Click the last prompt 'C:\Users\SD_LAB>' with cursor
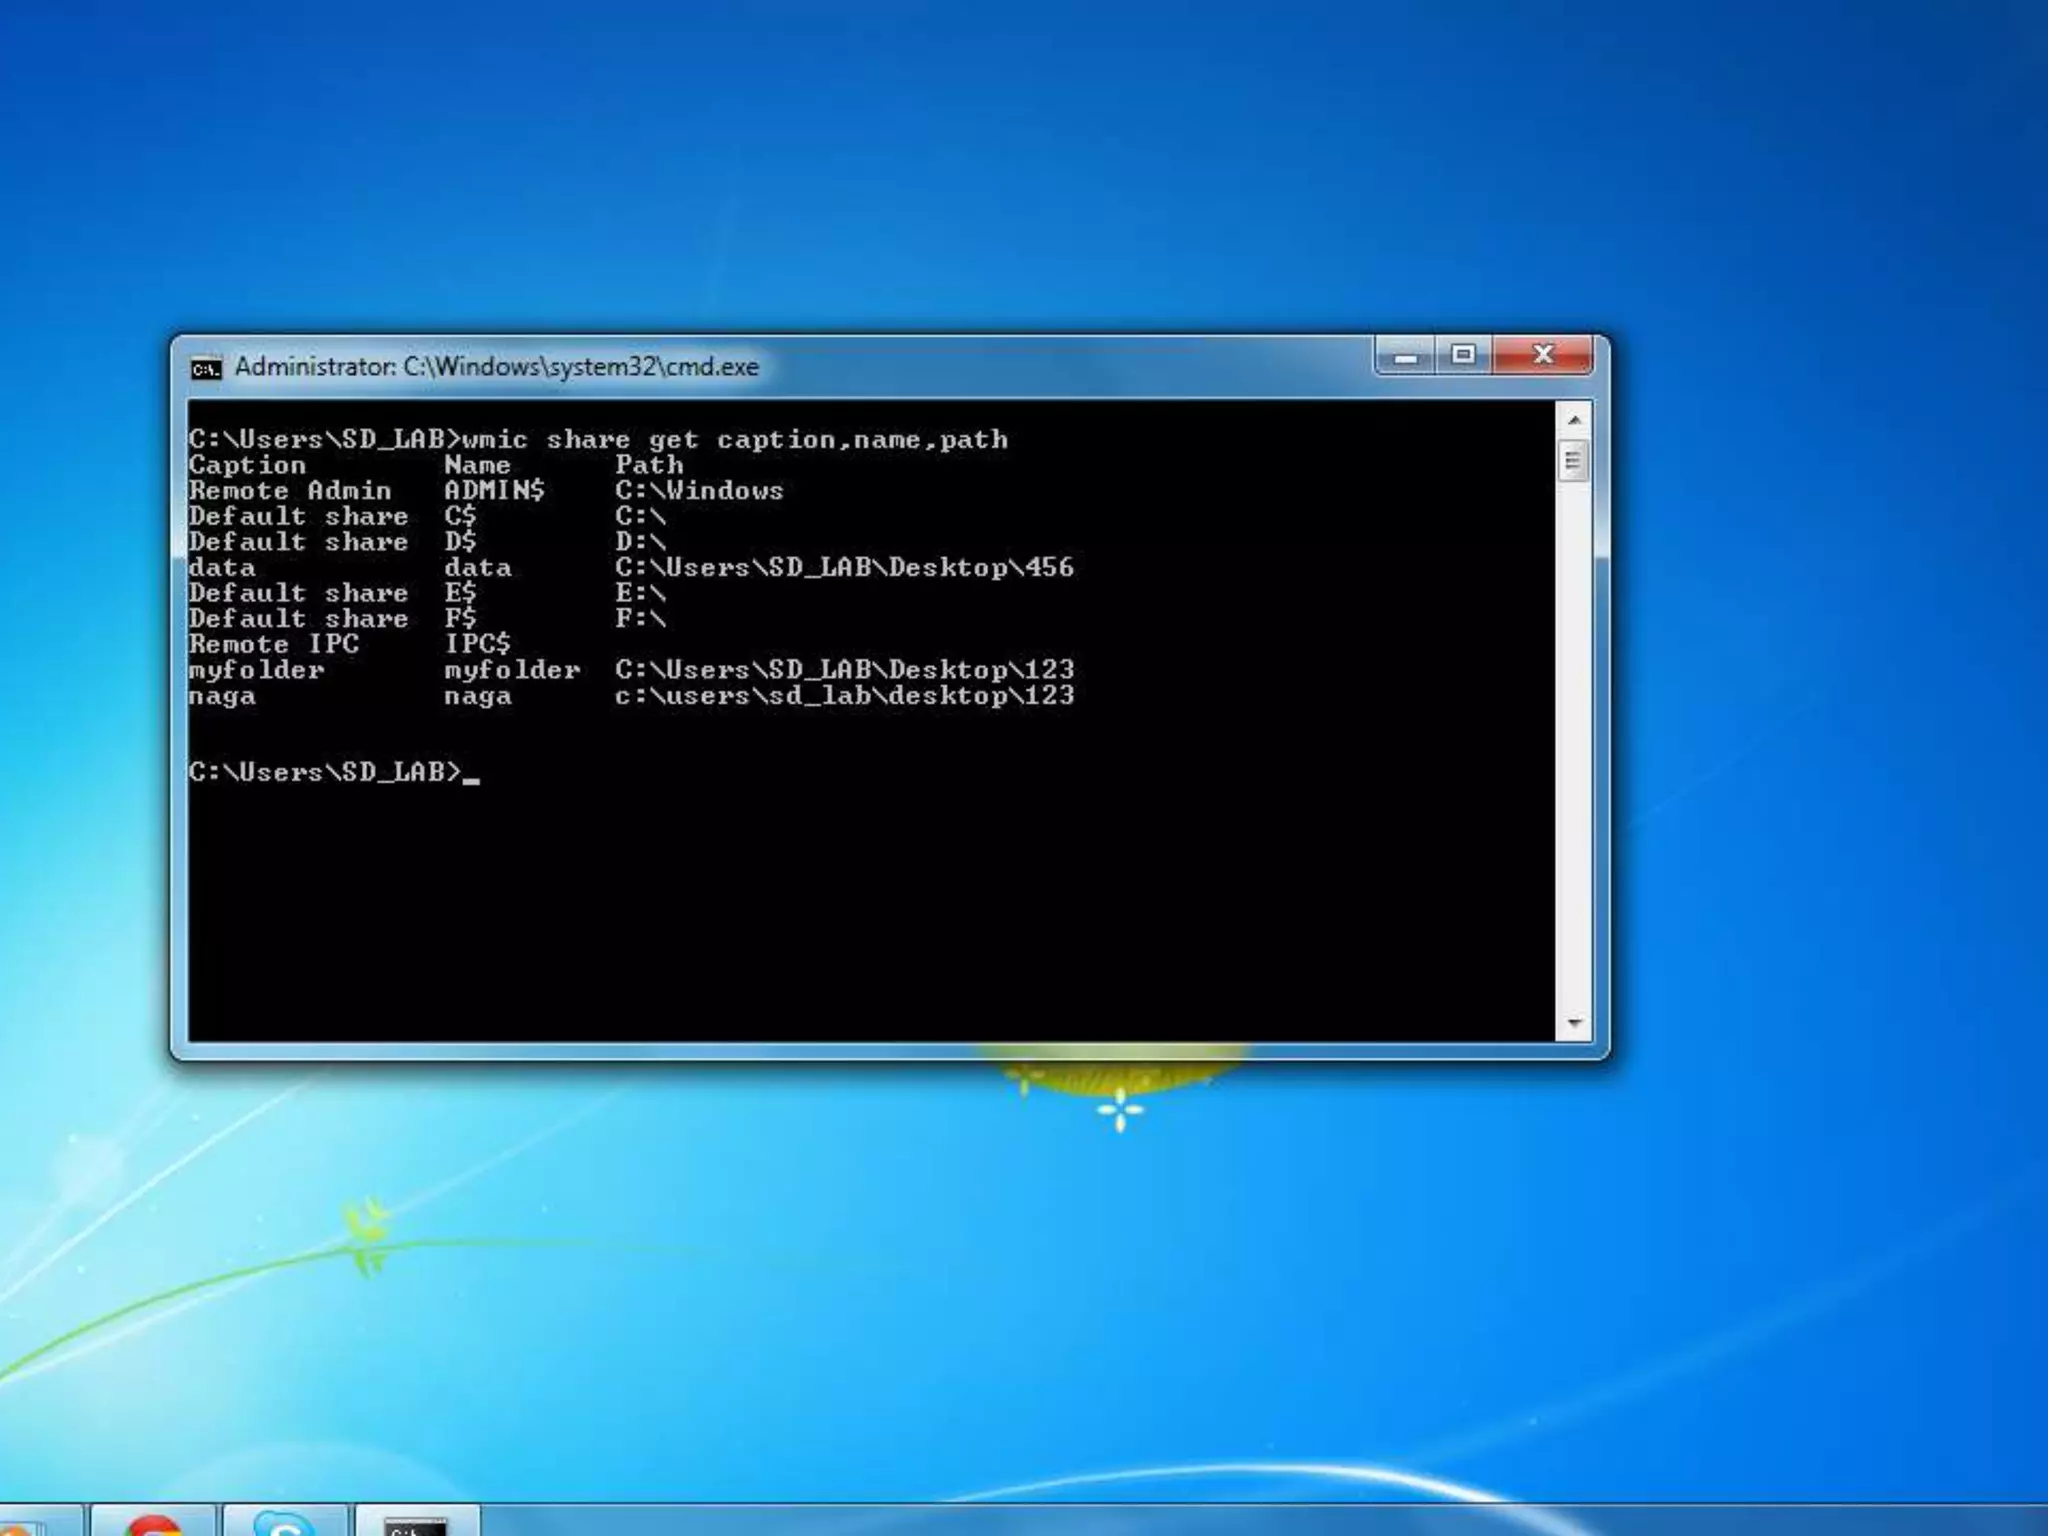The image size is (2048, 1536). tap(325, 772)
